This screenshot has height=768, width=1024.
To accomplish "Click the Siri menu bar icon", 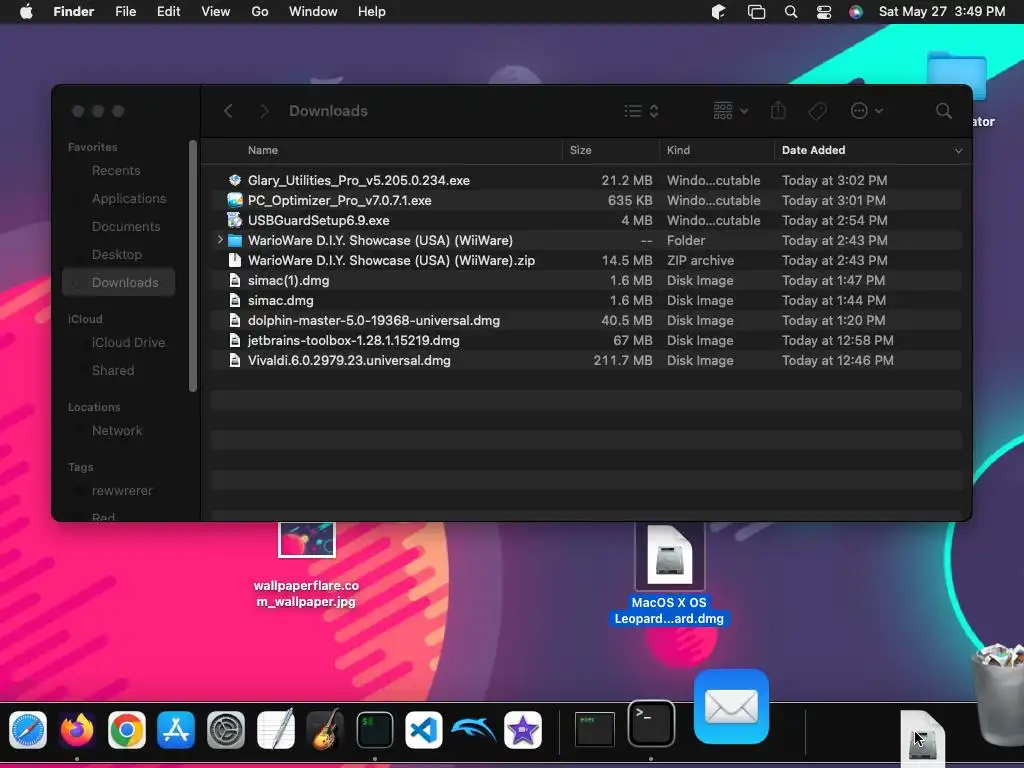I will point(856,12).
